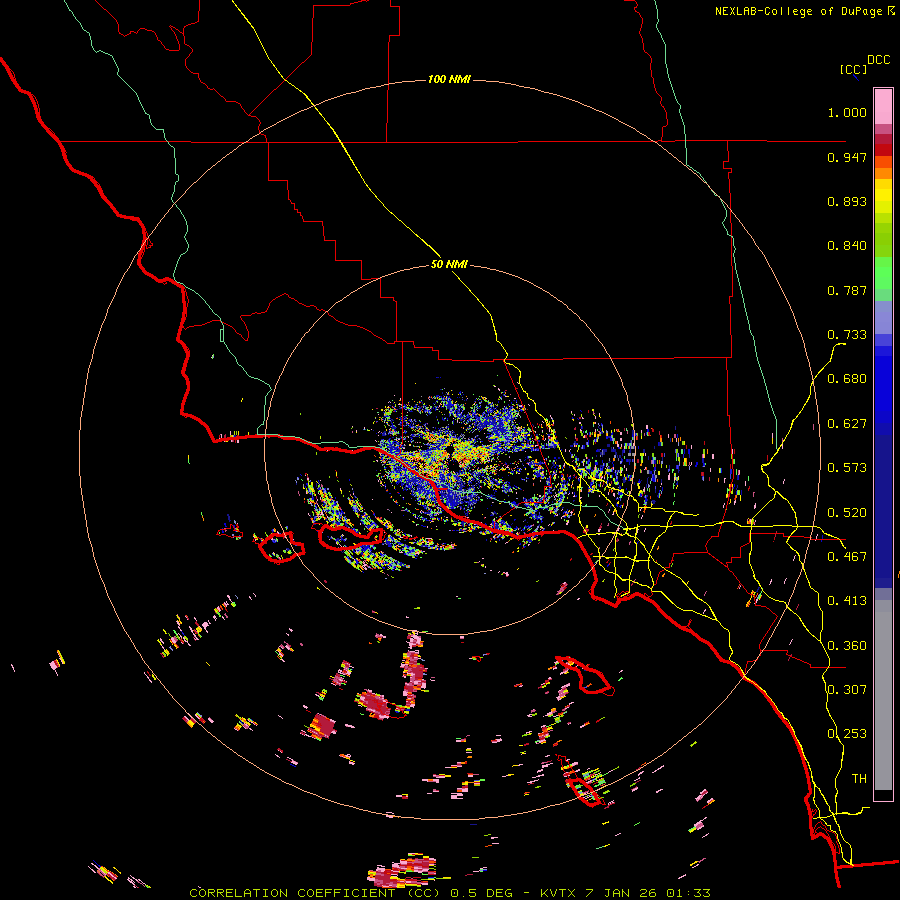This screenshot has height=900, width=900.
Task: Select the 0.520 scale value
Action: pyautogui.click(x=847, y=513)
